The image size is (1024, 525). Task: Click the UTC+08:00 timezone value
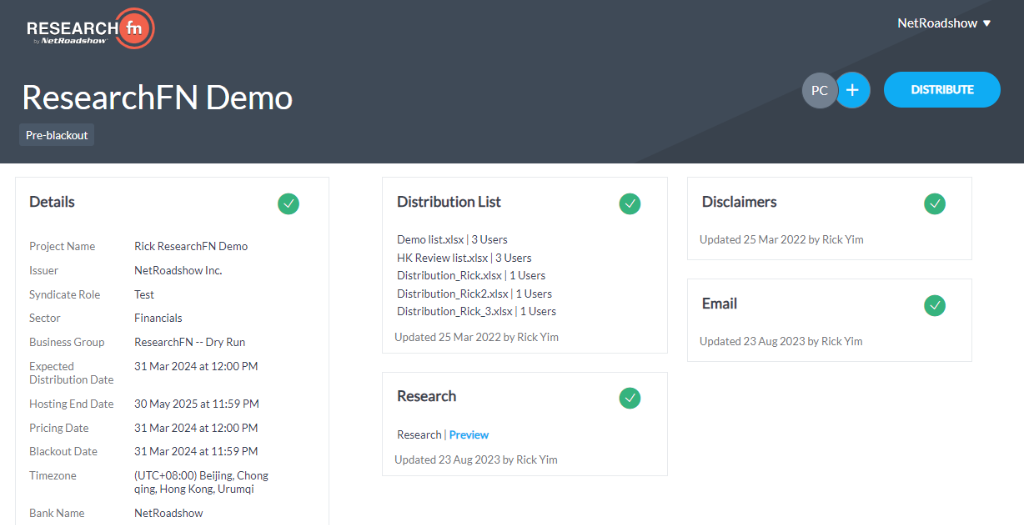point(201,483)
